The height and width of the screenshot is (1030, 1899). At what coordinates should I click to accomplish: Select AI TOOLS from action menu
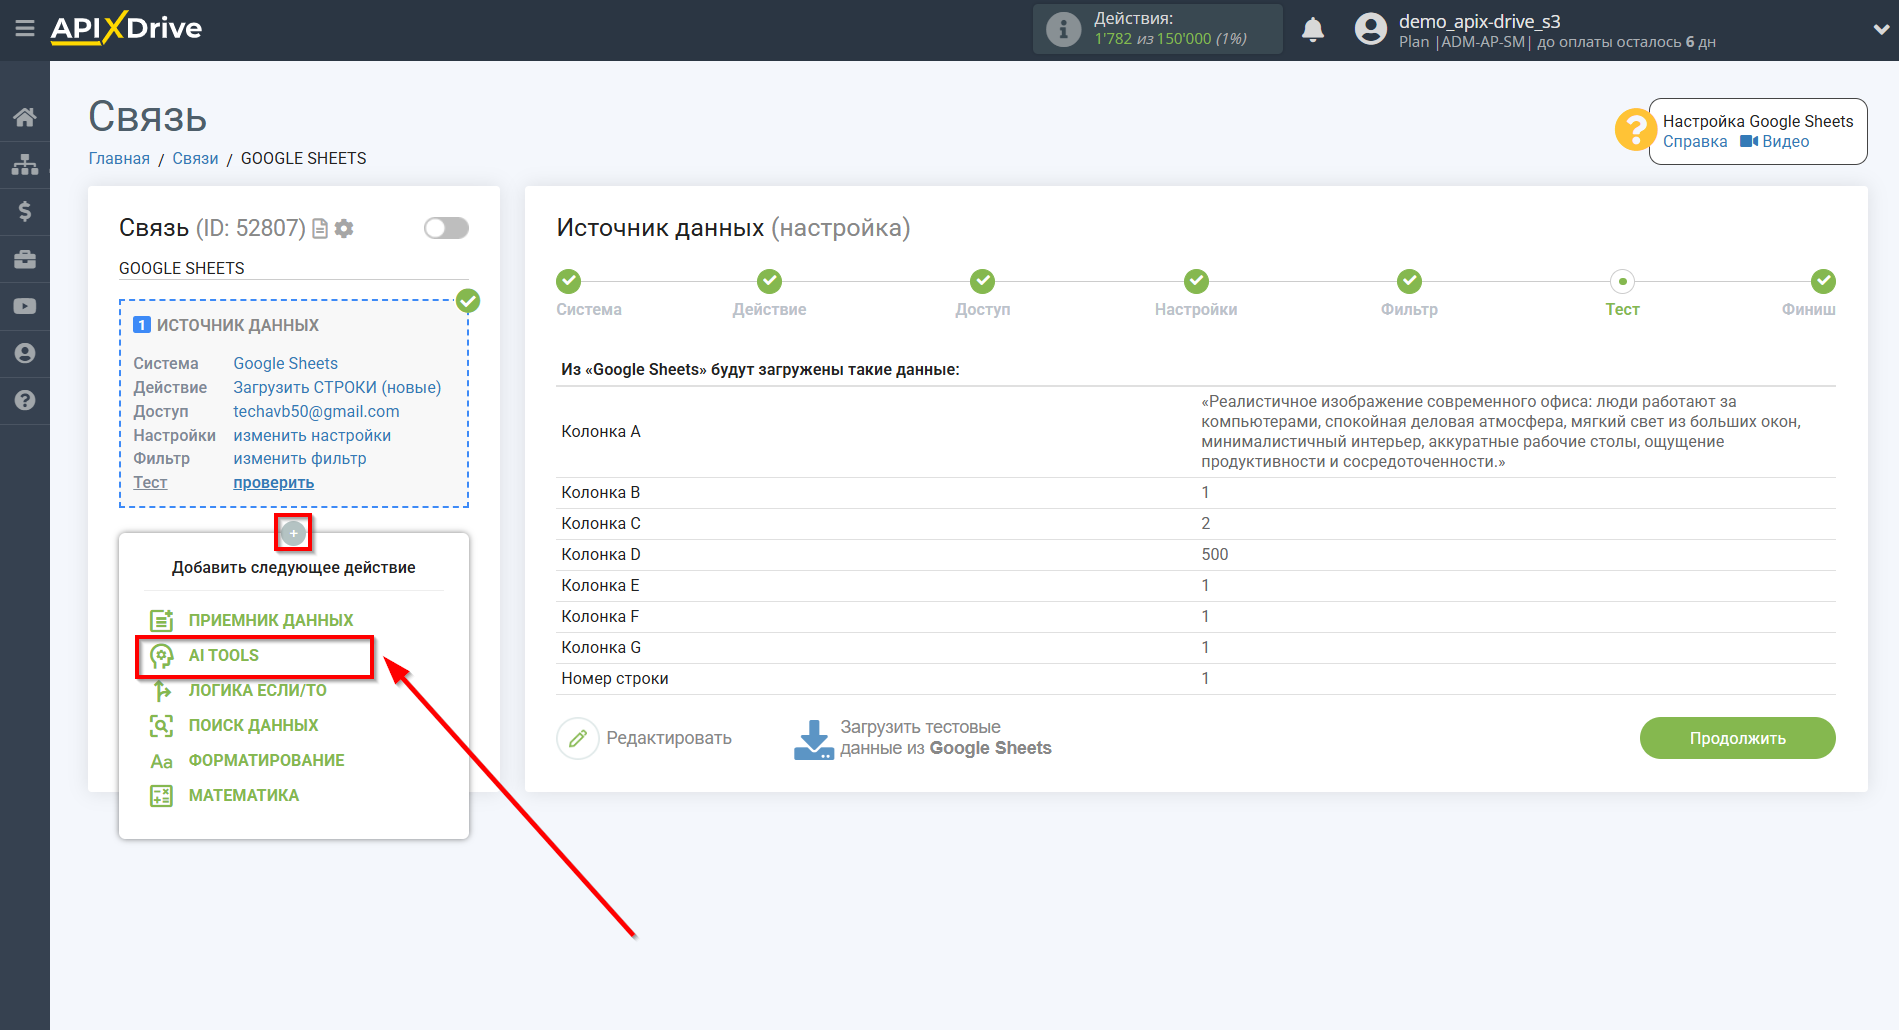pyautogui.click(x=224, y=656)
